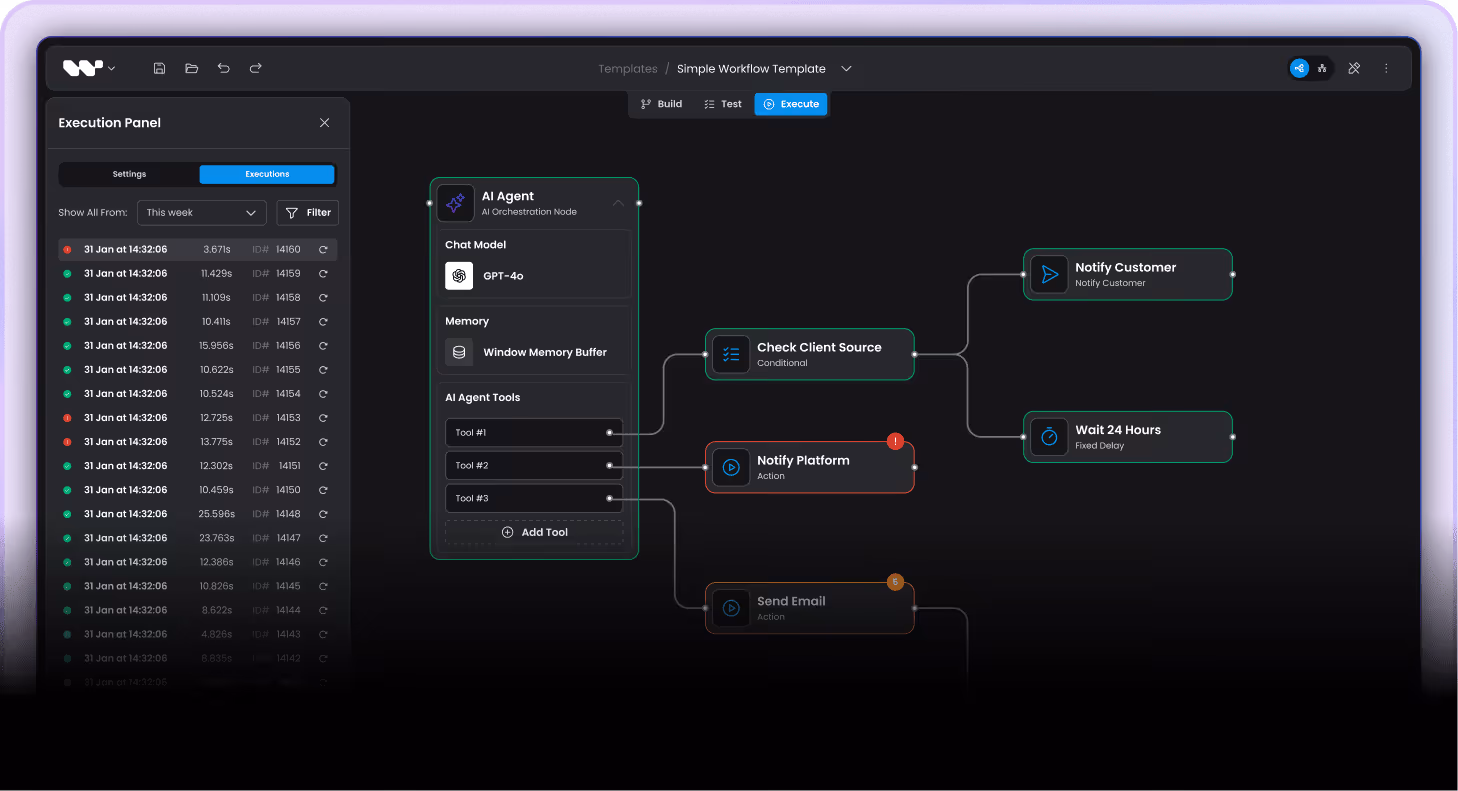The height and width of the screenshot is (791, 1458).
Task: Redo the last change
Action: coord(255,68)
